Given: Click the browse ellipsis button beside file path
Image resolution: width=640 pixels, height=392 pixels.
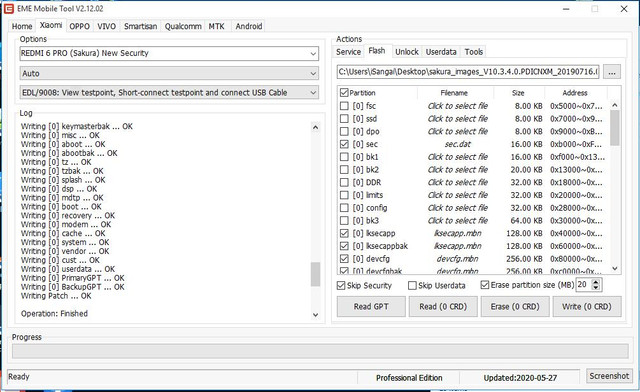Looking at the screenshot, I should pyautogui.click(x=612, y=72).
